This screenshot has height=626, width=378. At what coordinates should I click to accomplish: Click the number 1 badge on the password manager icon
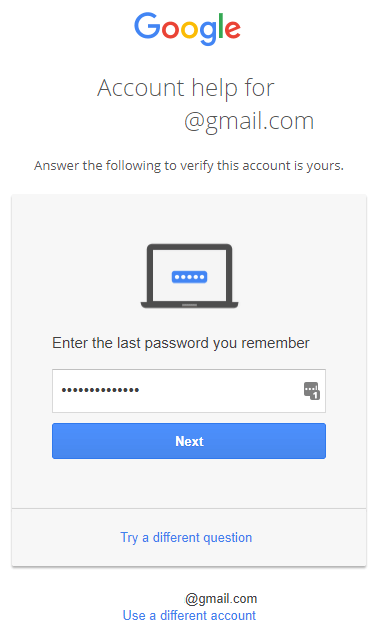tap(316, 396)
